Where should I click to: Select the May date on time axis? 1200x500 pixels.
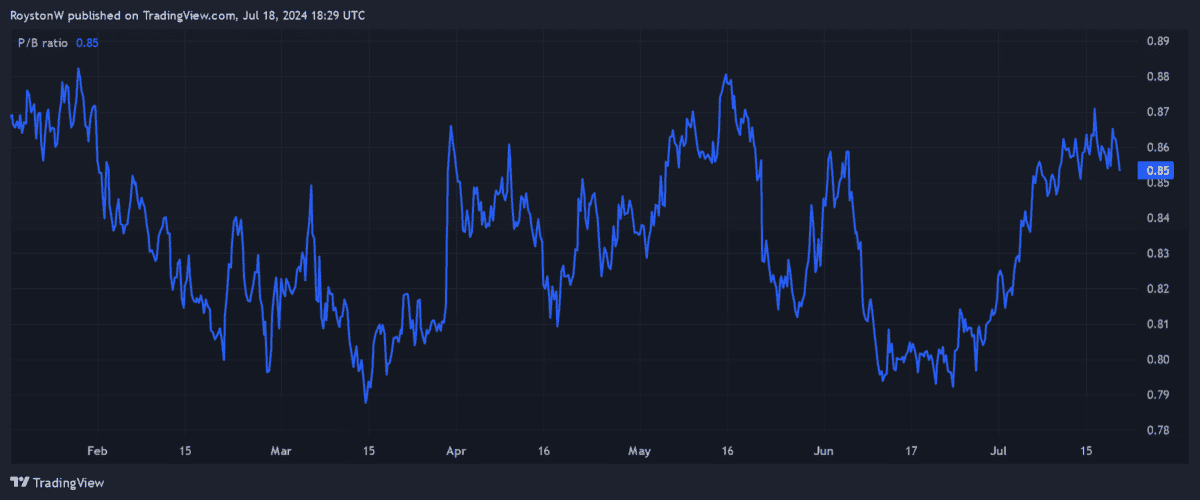click(x=638, y=451)
